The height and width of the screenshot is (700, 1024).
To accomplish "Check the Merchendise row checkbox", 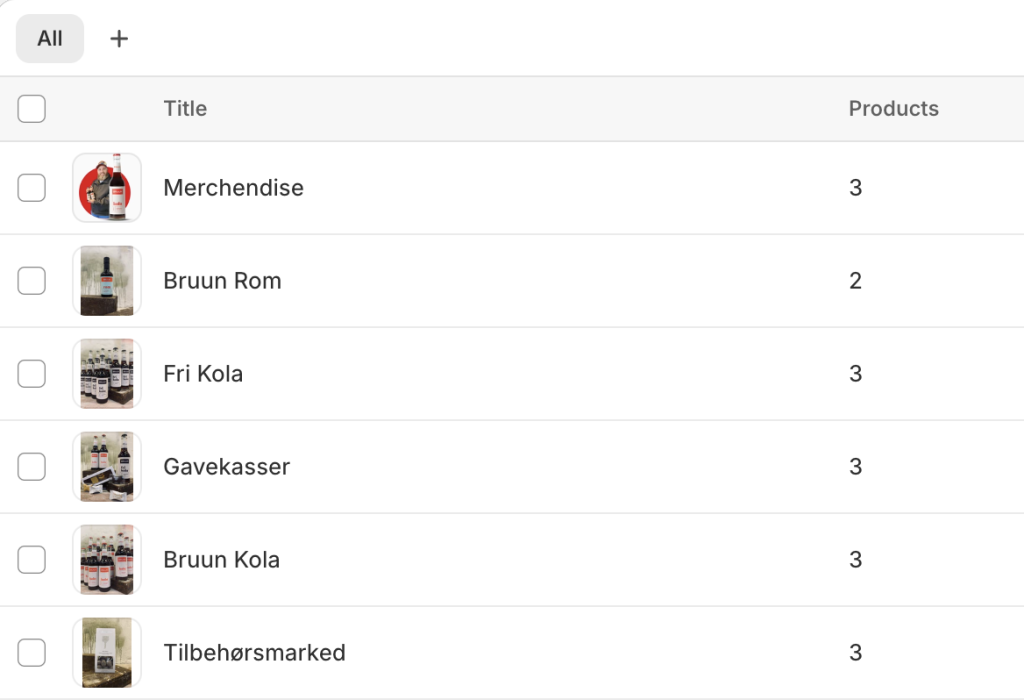I will click(31, 188).
